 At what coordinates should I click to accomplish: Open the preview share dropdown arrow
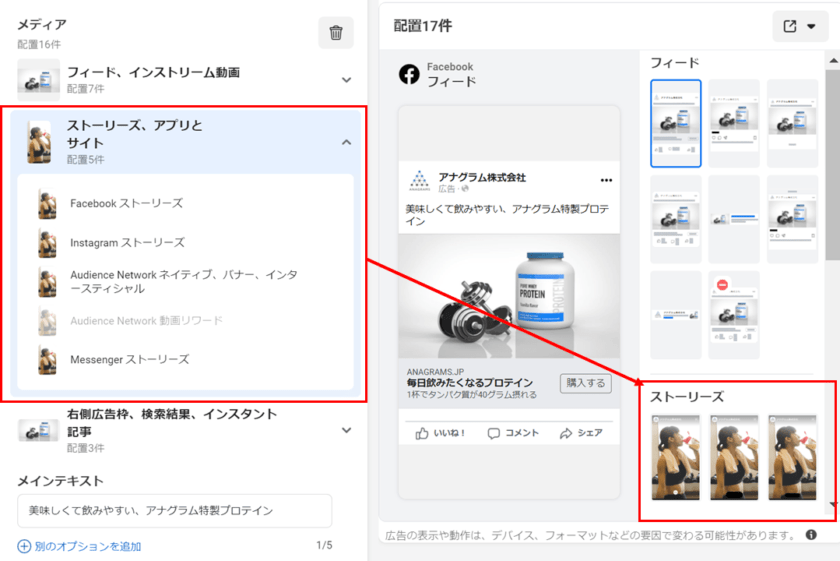(x=811, y=26)
